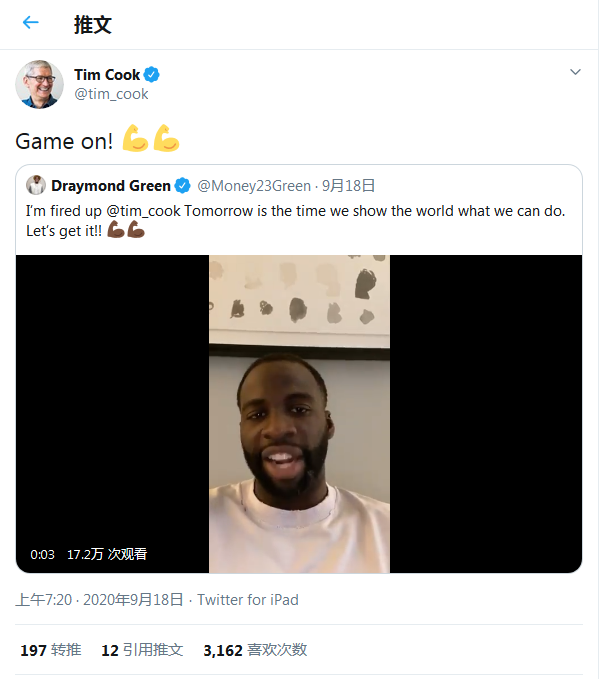Open Tim Cook's profile picture
Viewport: 600px width, 679px height.
click(39, 84)
